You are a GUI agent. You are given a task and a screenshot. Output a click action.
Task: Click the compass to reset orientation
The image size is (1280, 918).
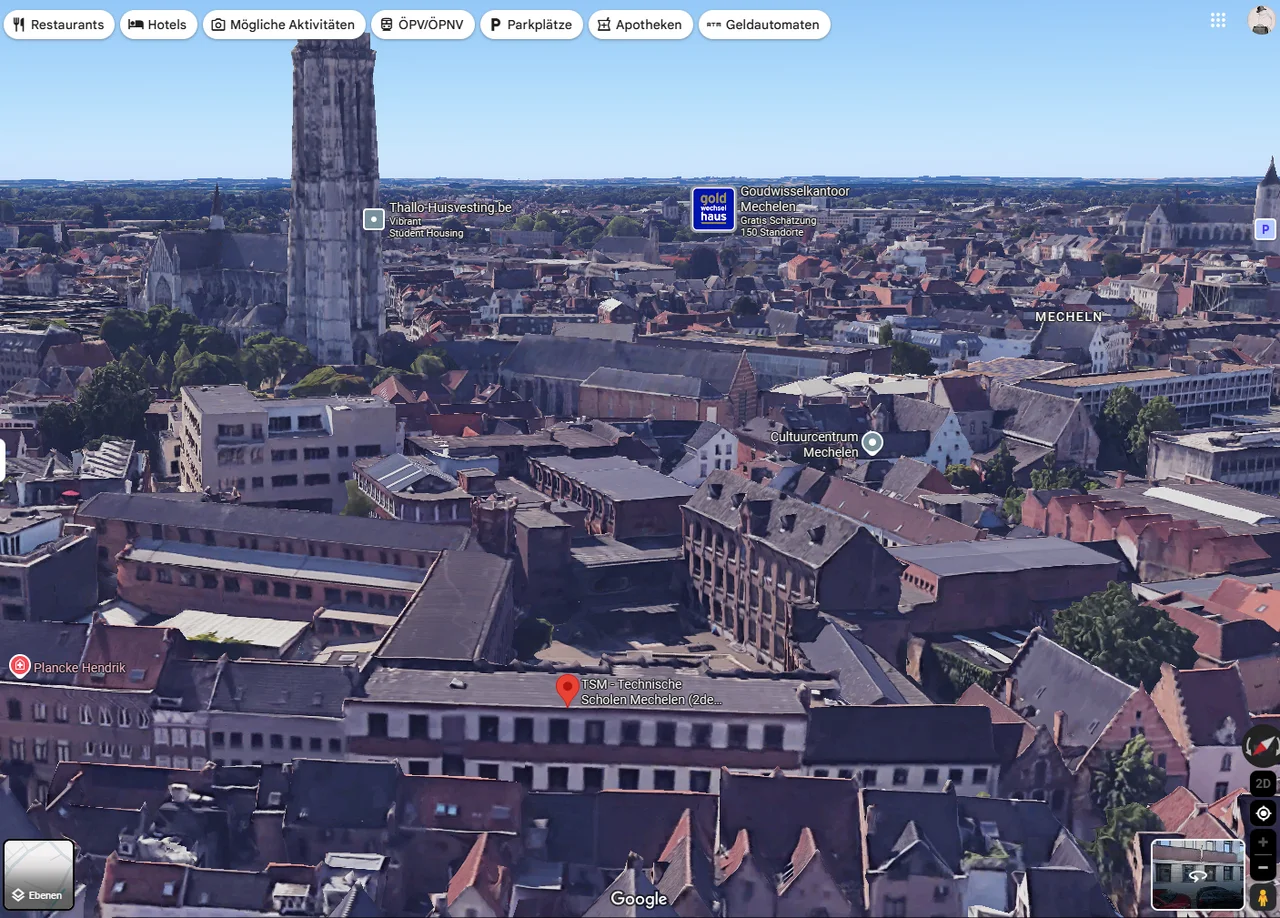(x=1261, y=745)
